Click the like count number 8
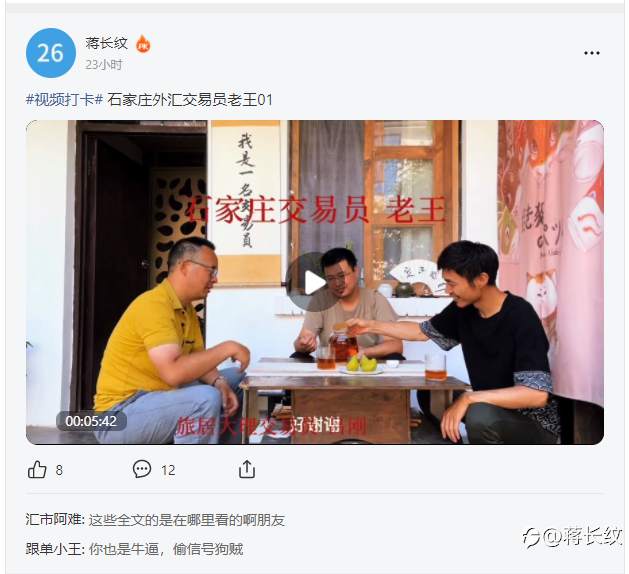The image size is (629, 574). (x=59, y=470)
